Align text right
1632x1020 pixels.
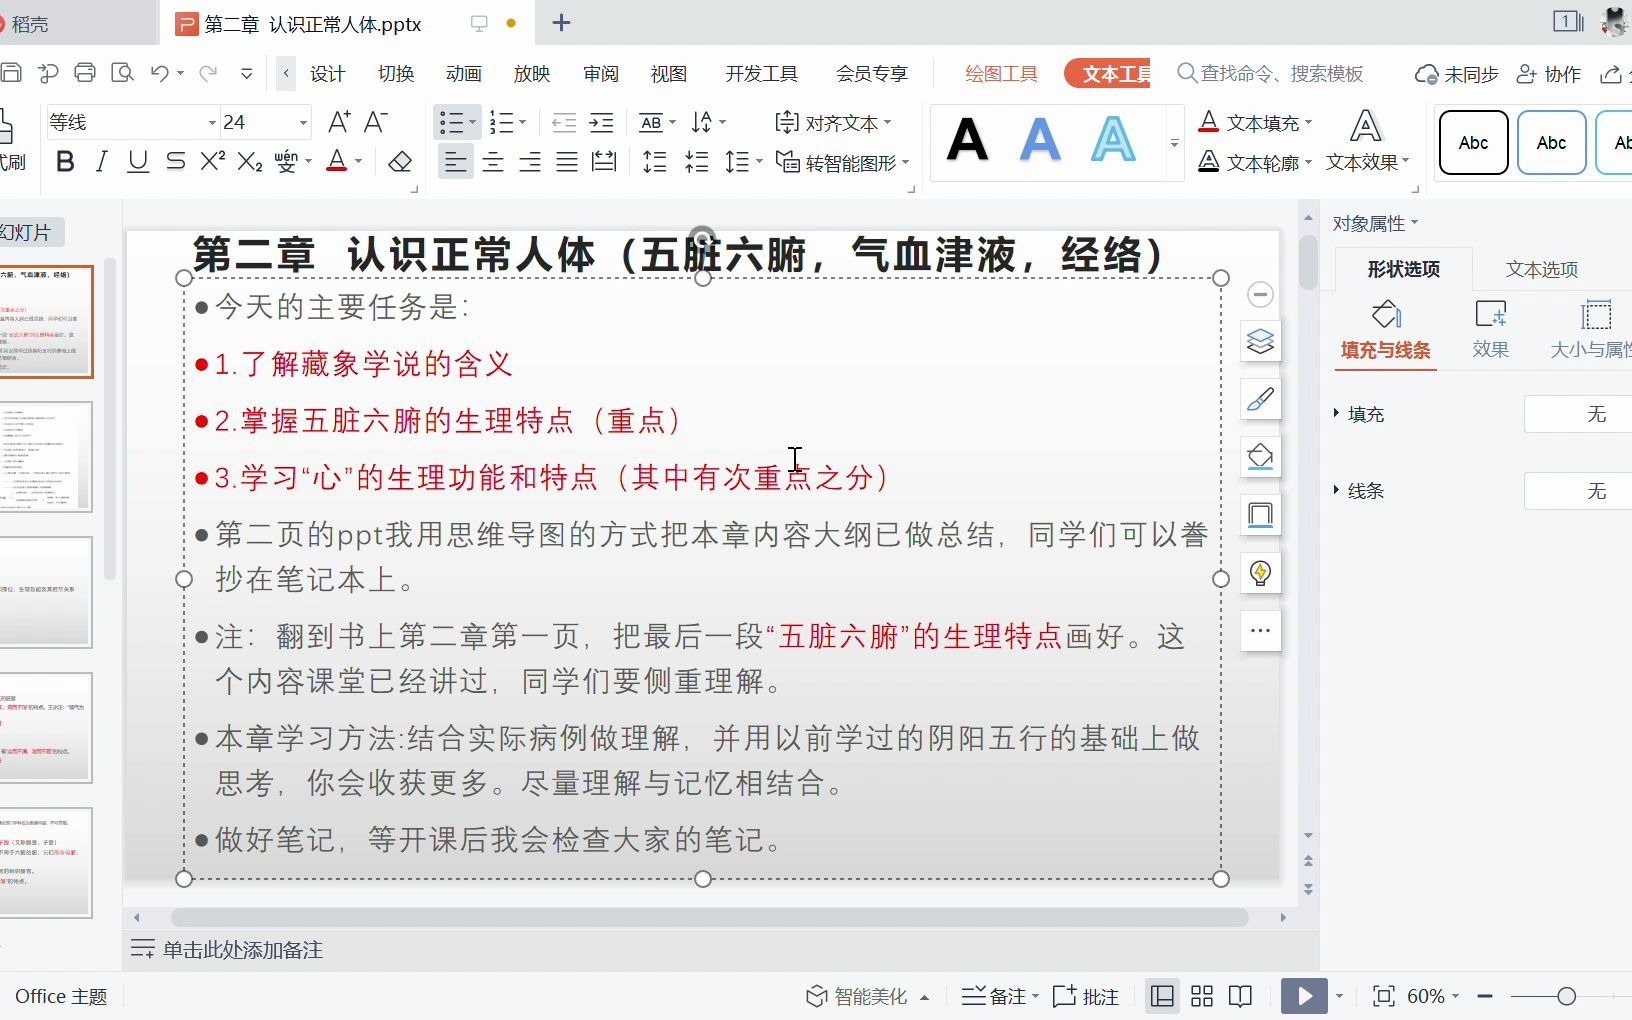pos(530,162)
